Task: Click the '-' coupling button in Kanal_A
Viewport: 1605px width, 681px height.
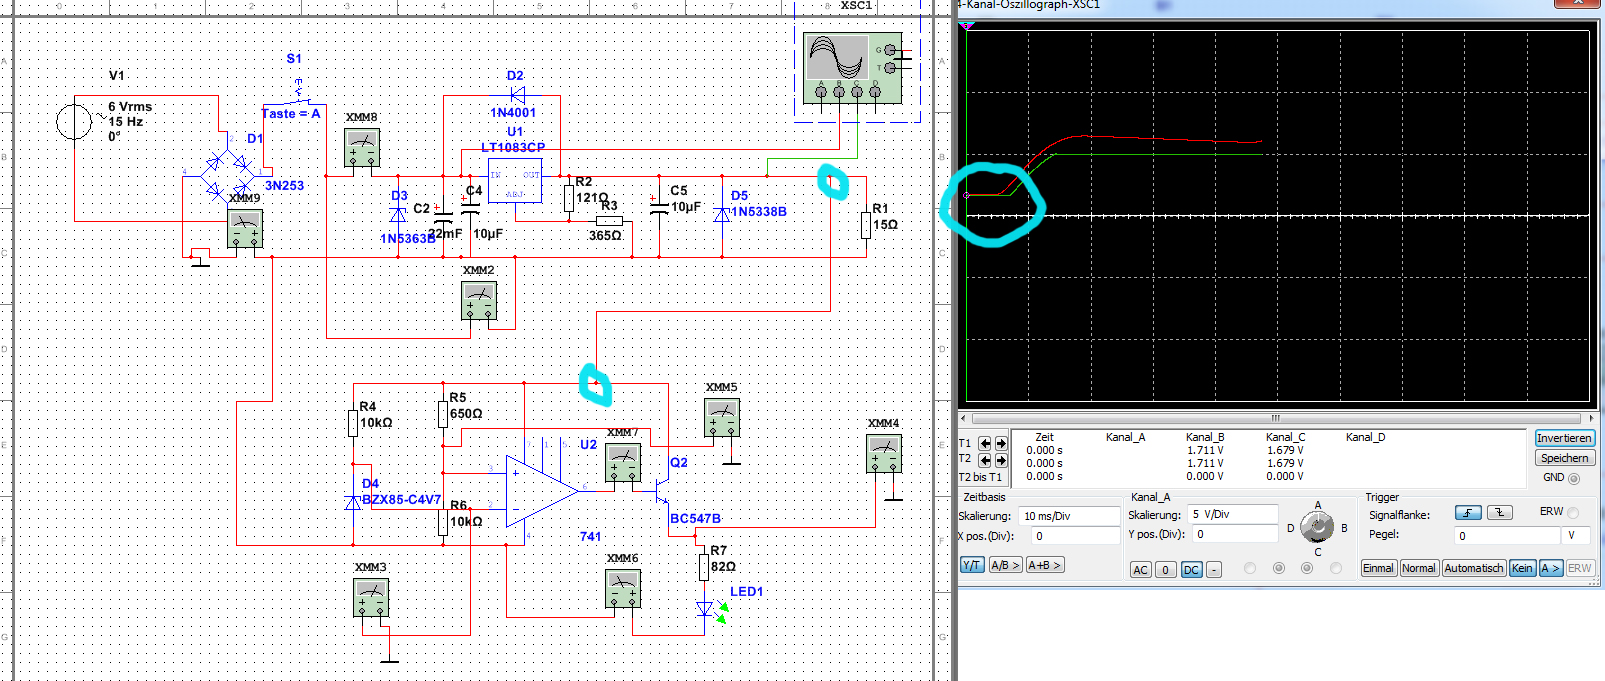Action: [x=1214, y=570]
